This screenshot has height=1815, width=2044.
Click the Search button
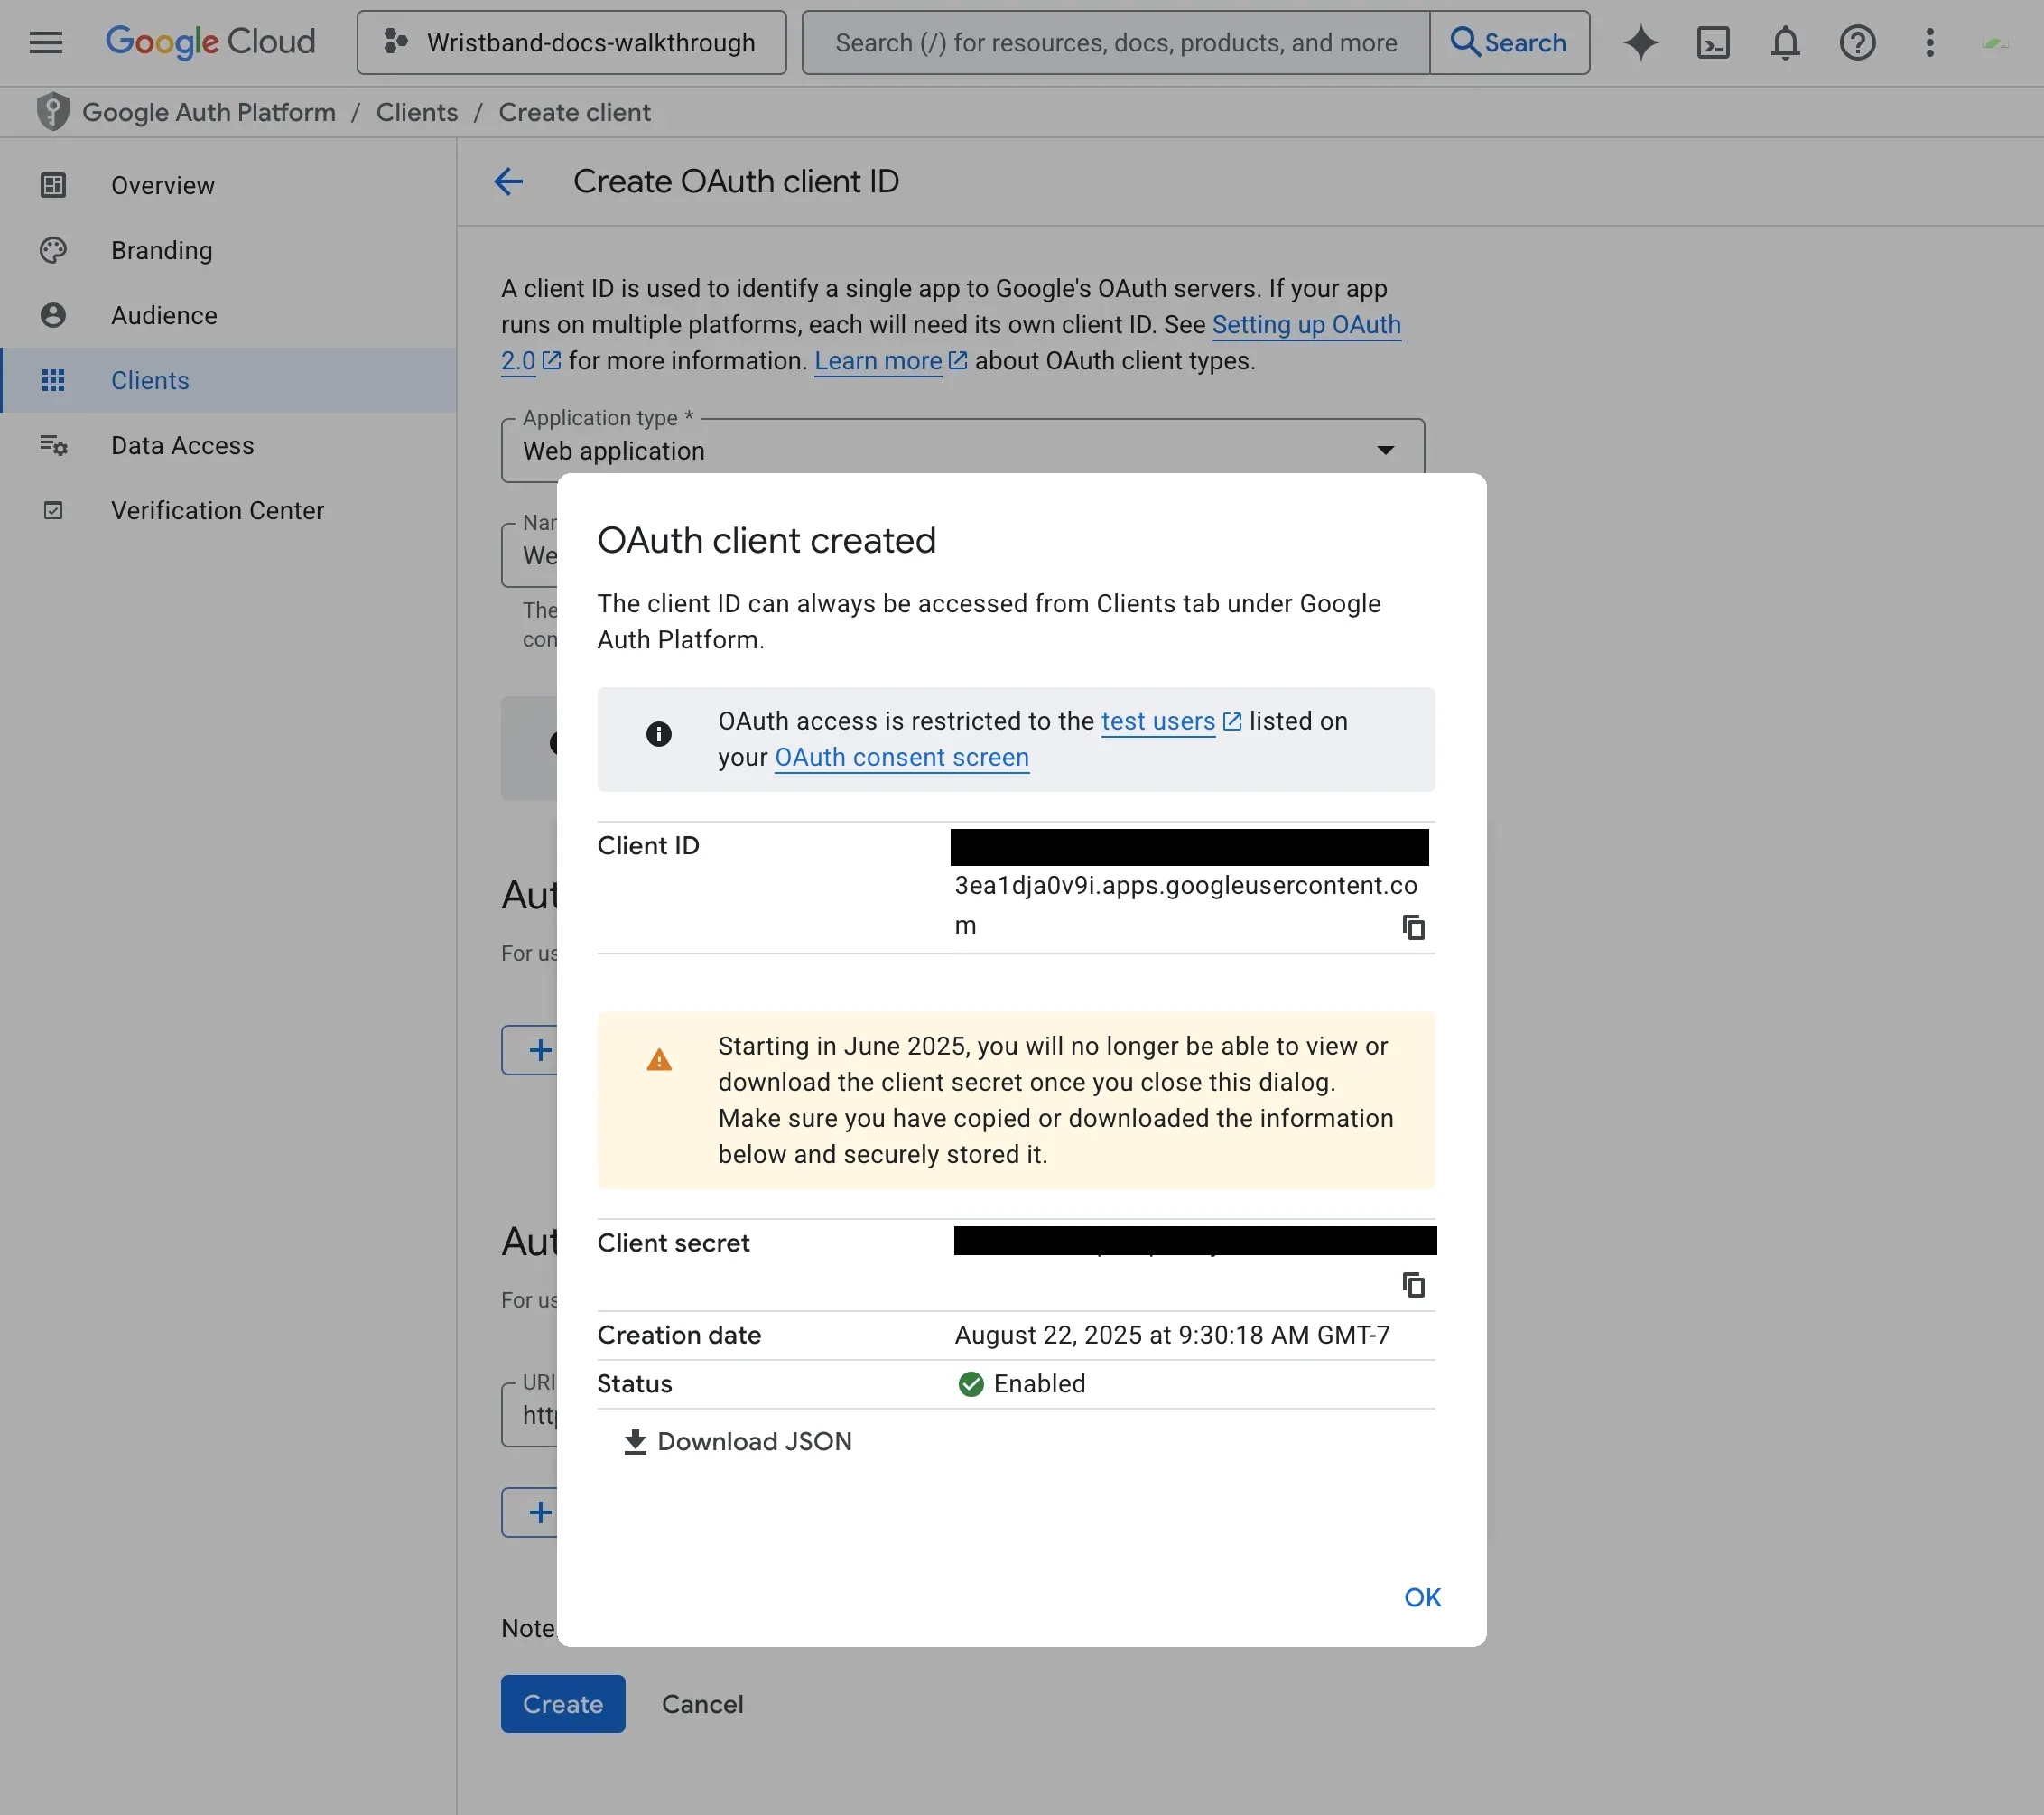(1509, 42)
